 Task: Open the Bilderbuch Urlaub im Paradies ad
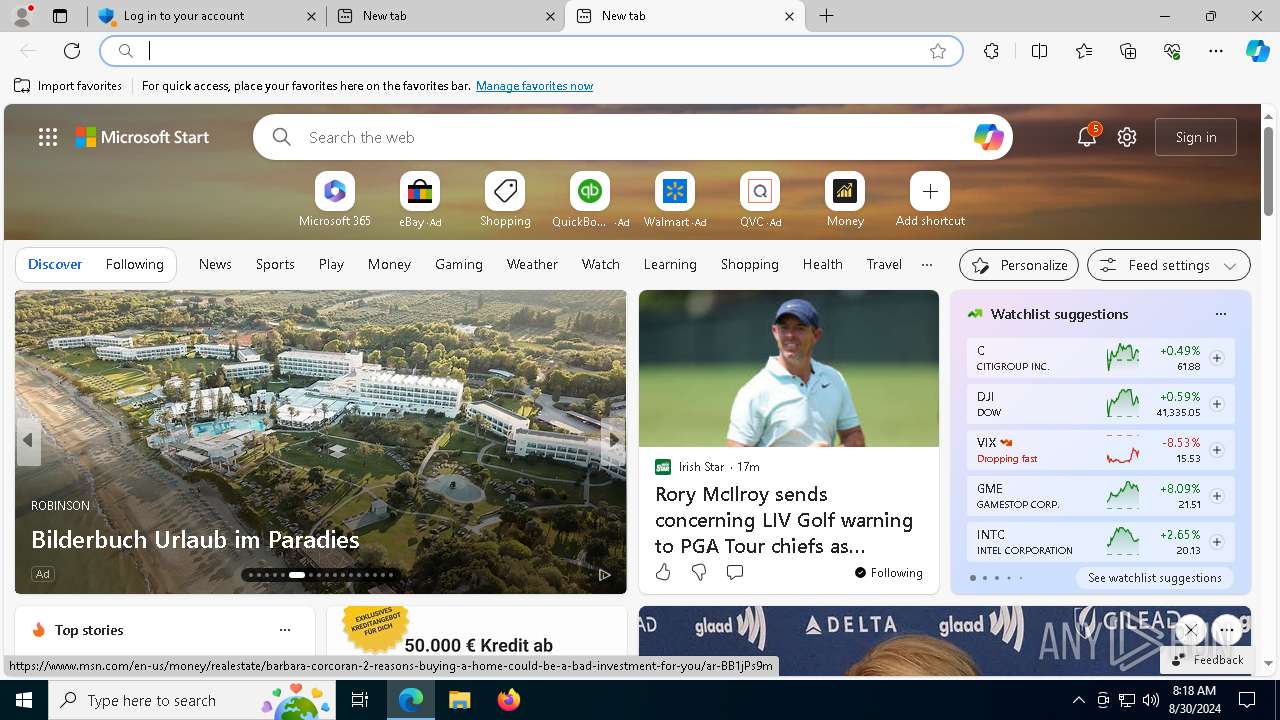tap(195, 540)
